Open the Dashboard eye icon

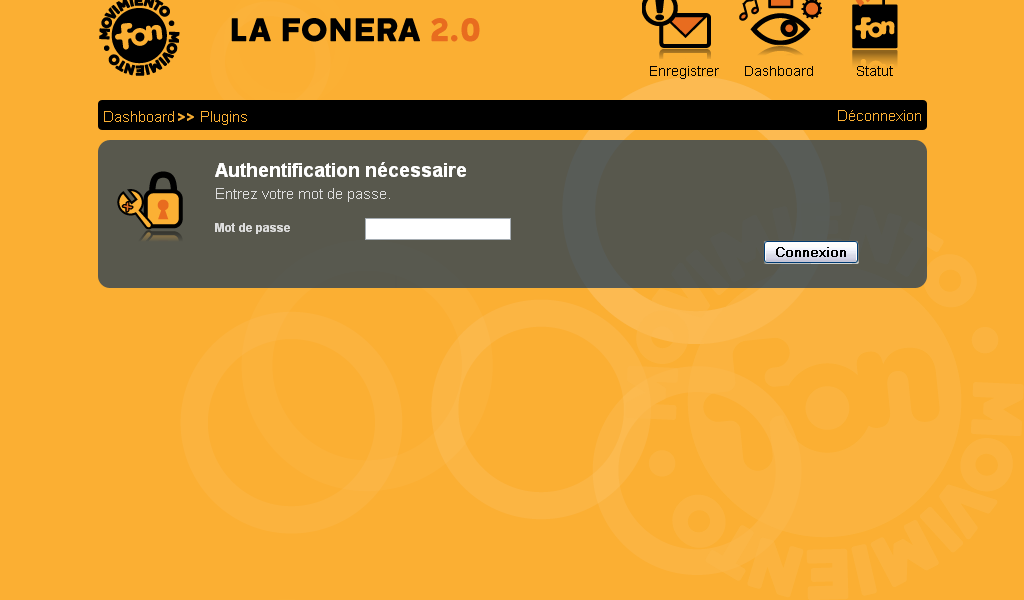click(x=779, y=25)
